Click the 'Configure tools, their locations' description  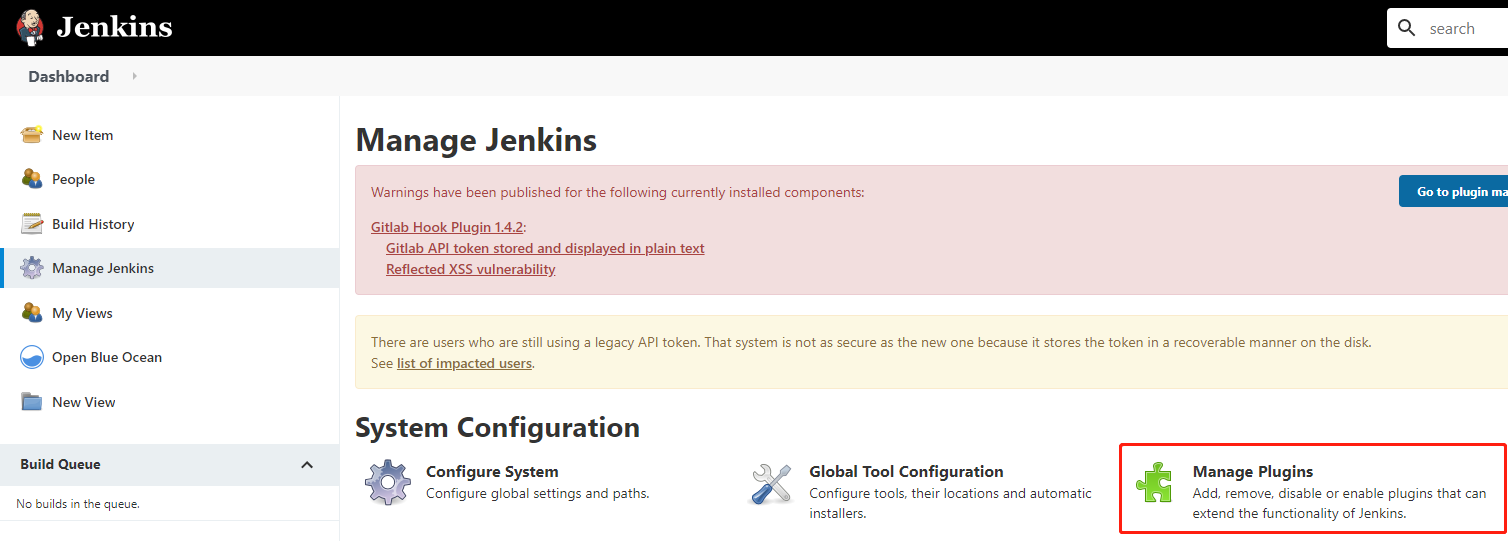[950, 503]
